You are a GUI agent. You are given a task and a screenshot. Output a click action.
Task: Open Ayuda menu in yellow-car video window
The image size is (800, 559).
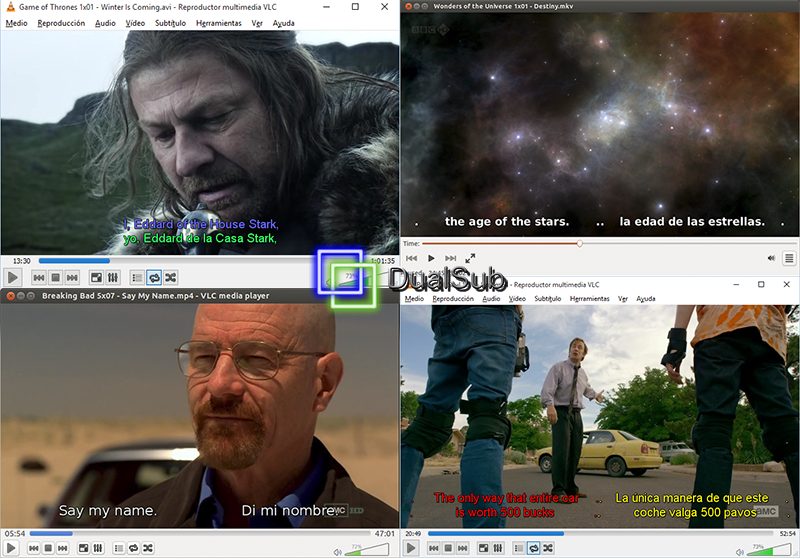[x=645, y=299]
